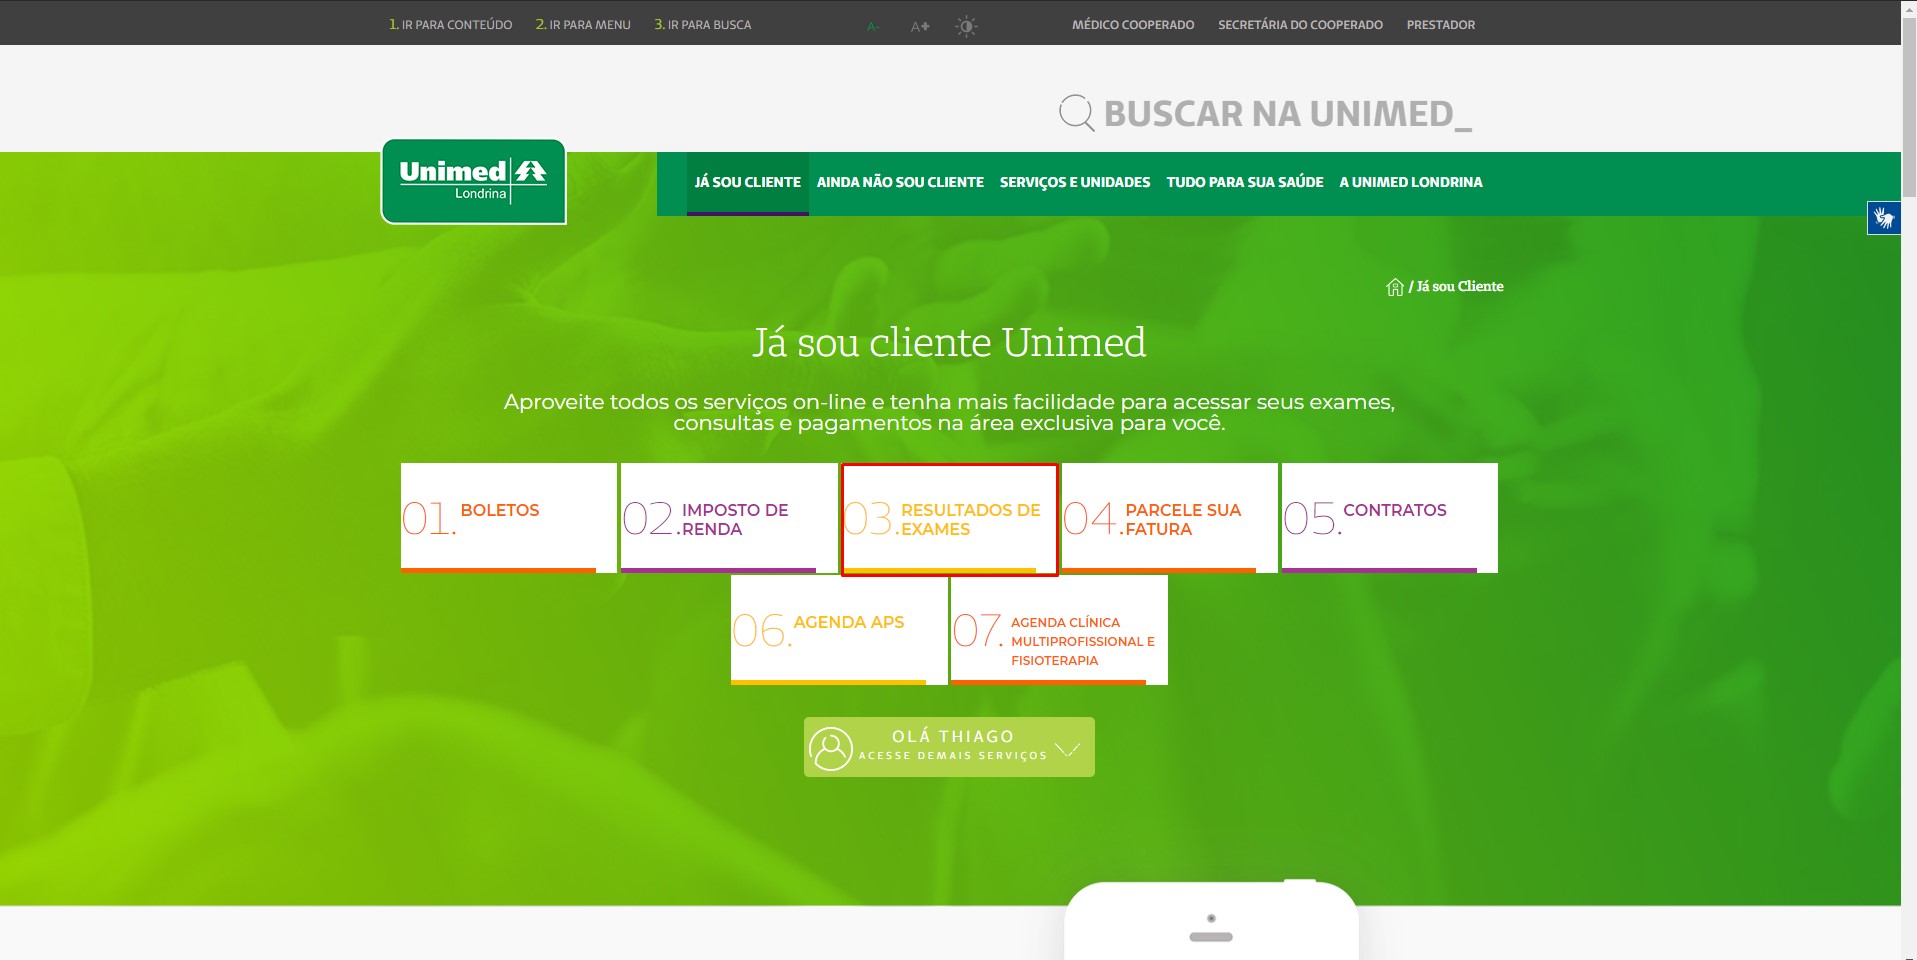Toggle the high contrast sun icon
Image resolution: width=1917 pixels, height=960 pixels.
(965, 27)
